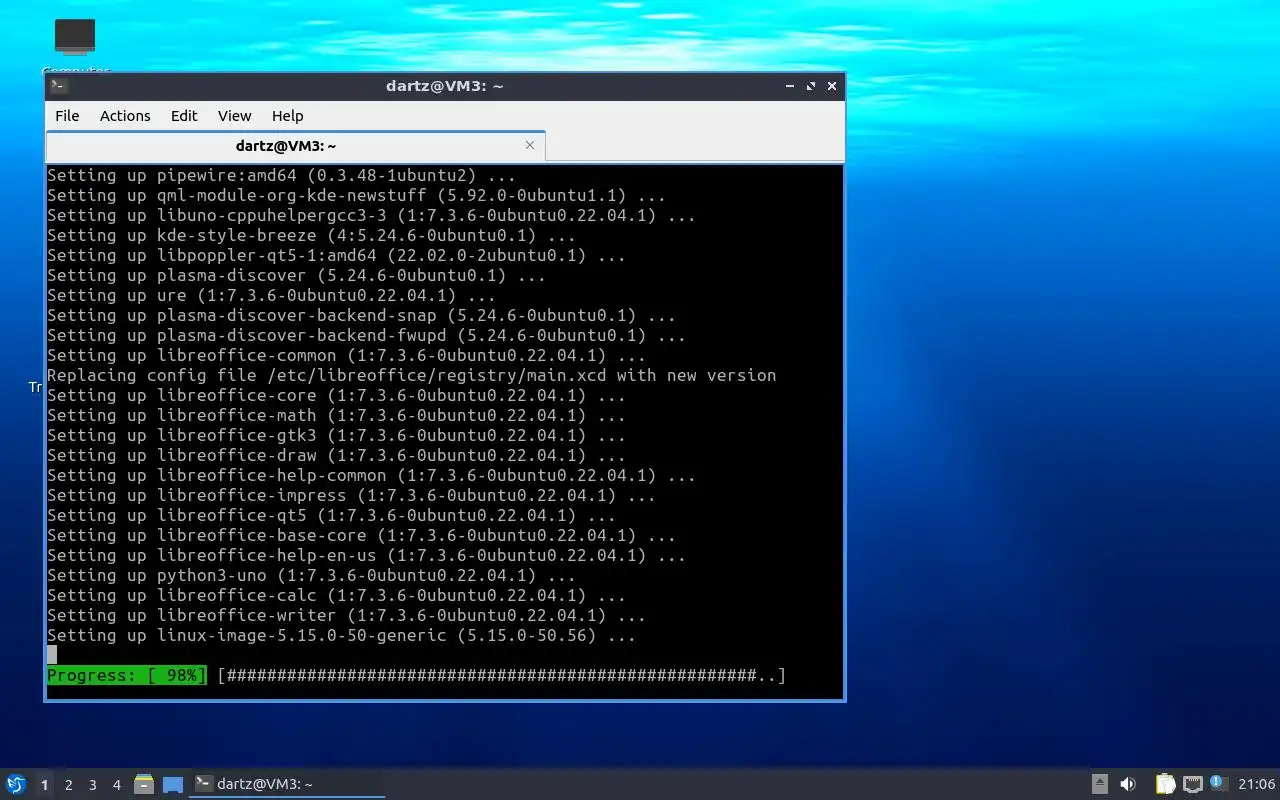The height and width of the screenshot is (800, 1280).
Task: Click the terminal icon in the title bar
Action: (58, 86)
